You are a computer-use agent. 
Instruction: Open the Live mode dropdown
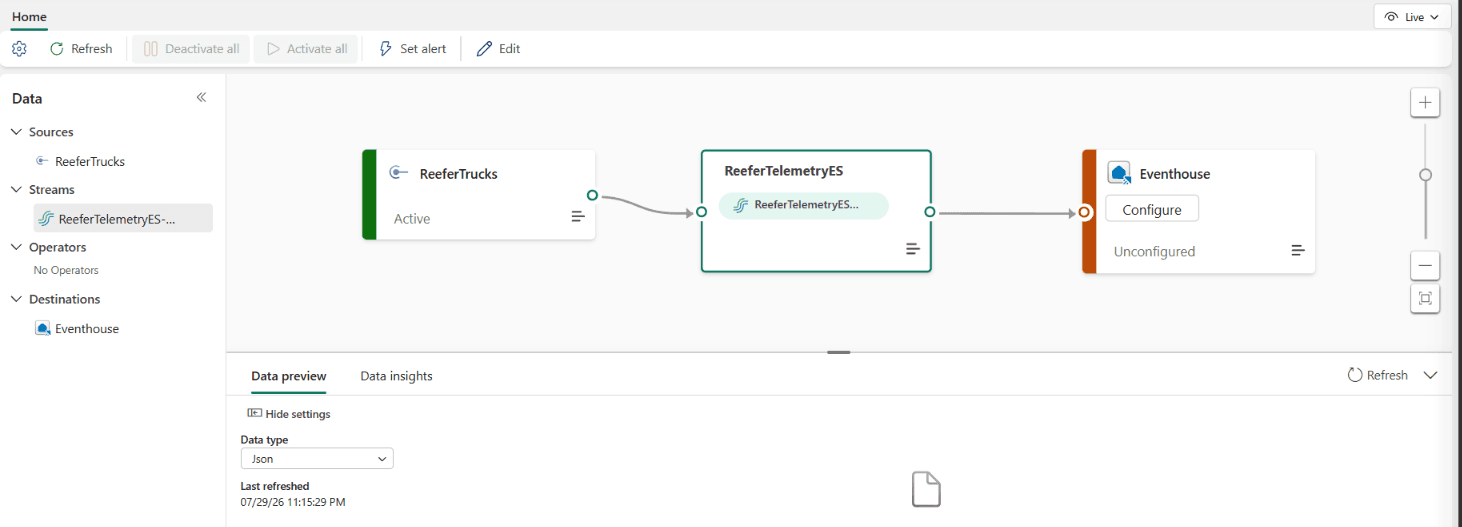tap(1412, 17)
